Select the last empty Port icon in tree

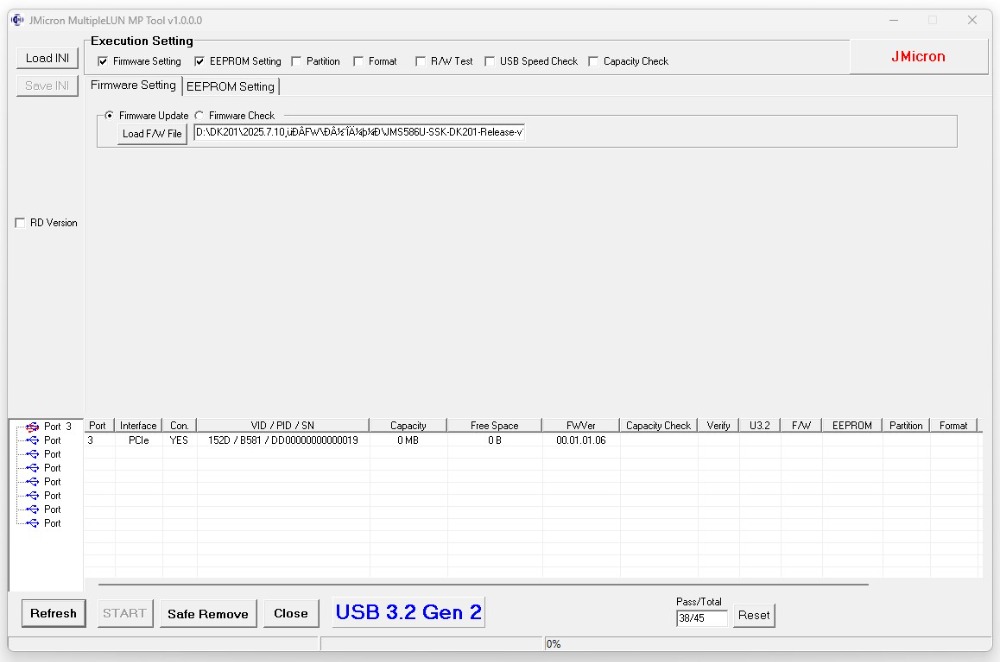click(x=32, y=523)
